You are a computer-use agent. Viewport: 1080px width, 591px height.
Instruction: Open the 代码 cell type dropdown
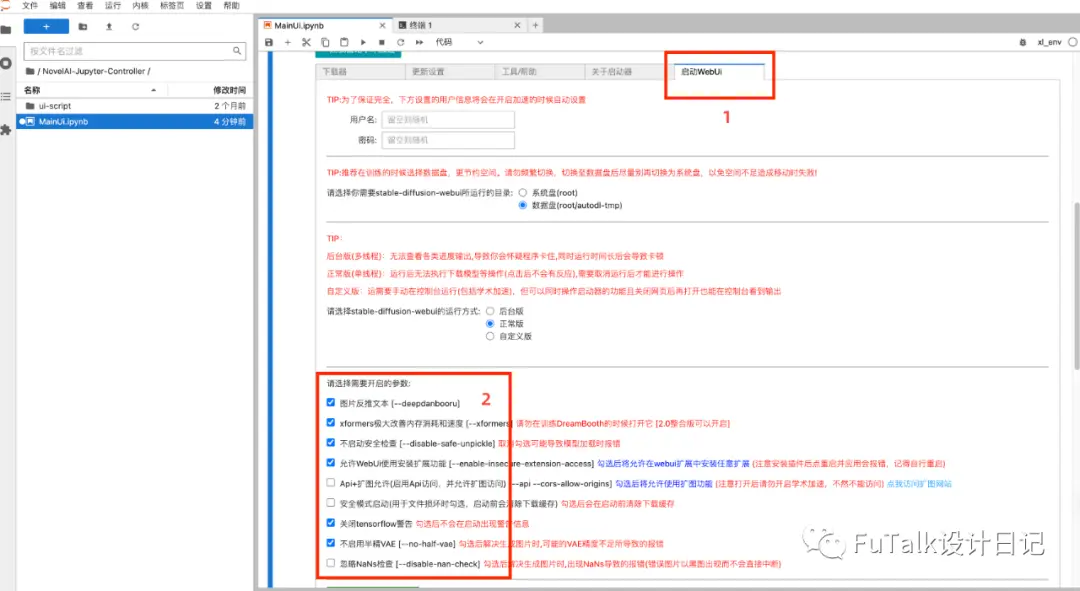(x=459, y=43)
